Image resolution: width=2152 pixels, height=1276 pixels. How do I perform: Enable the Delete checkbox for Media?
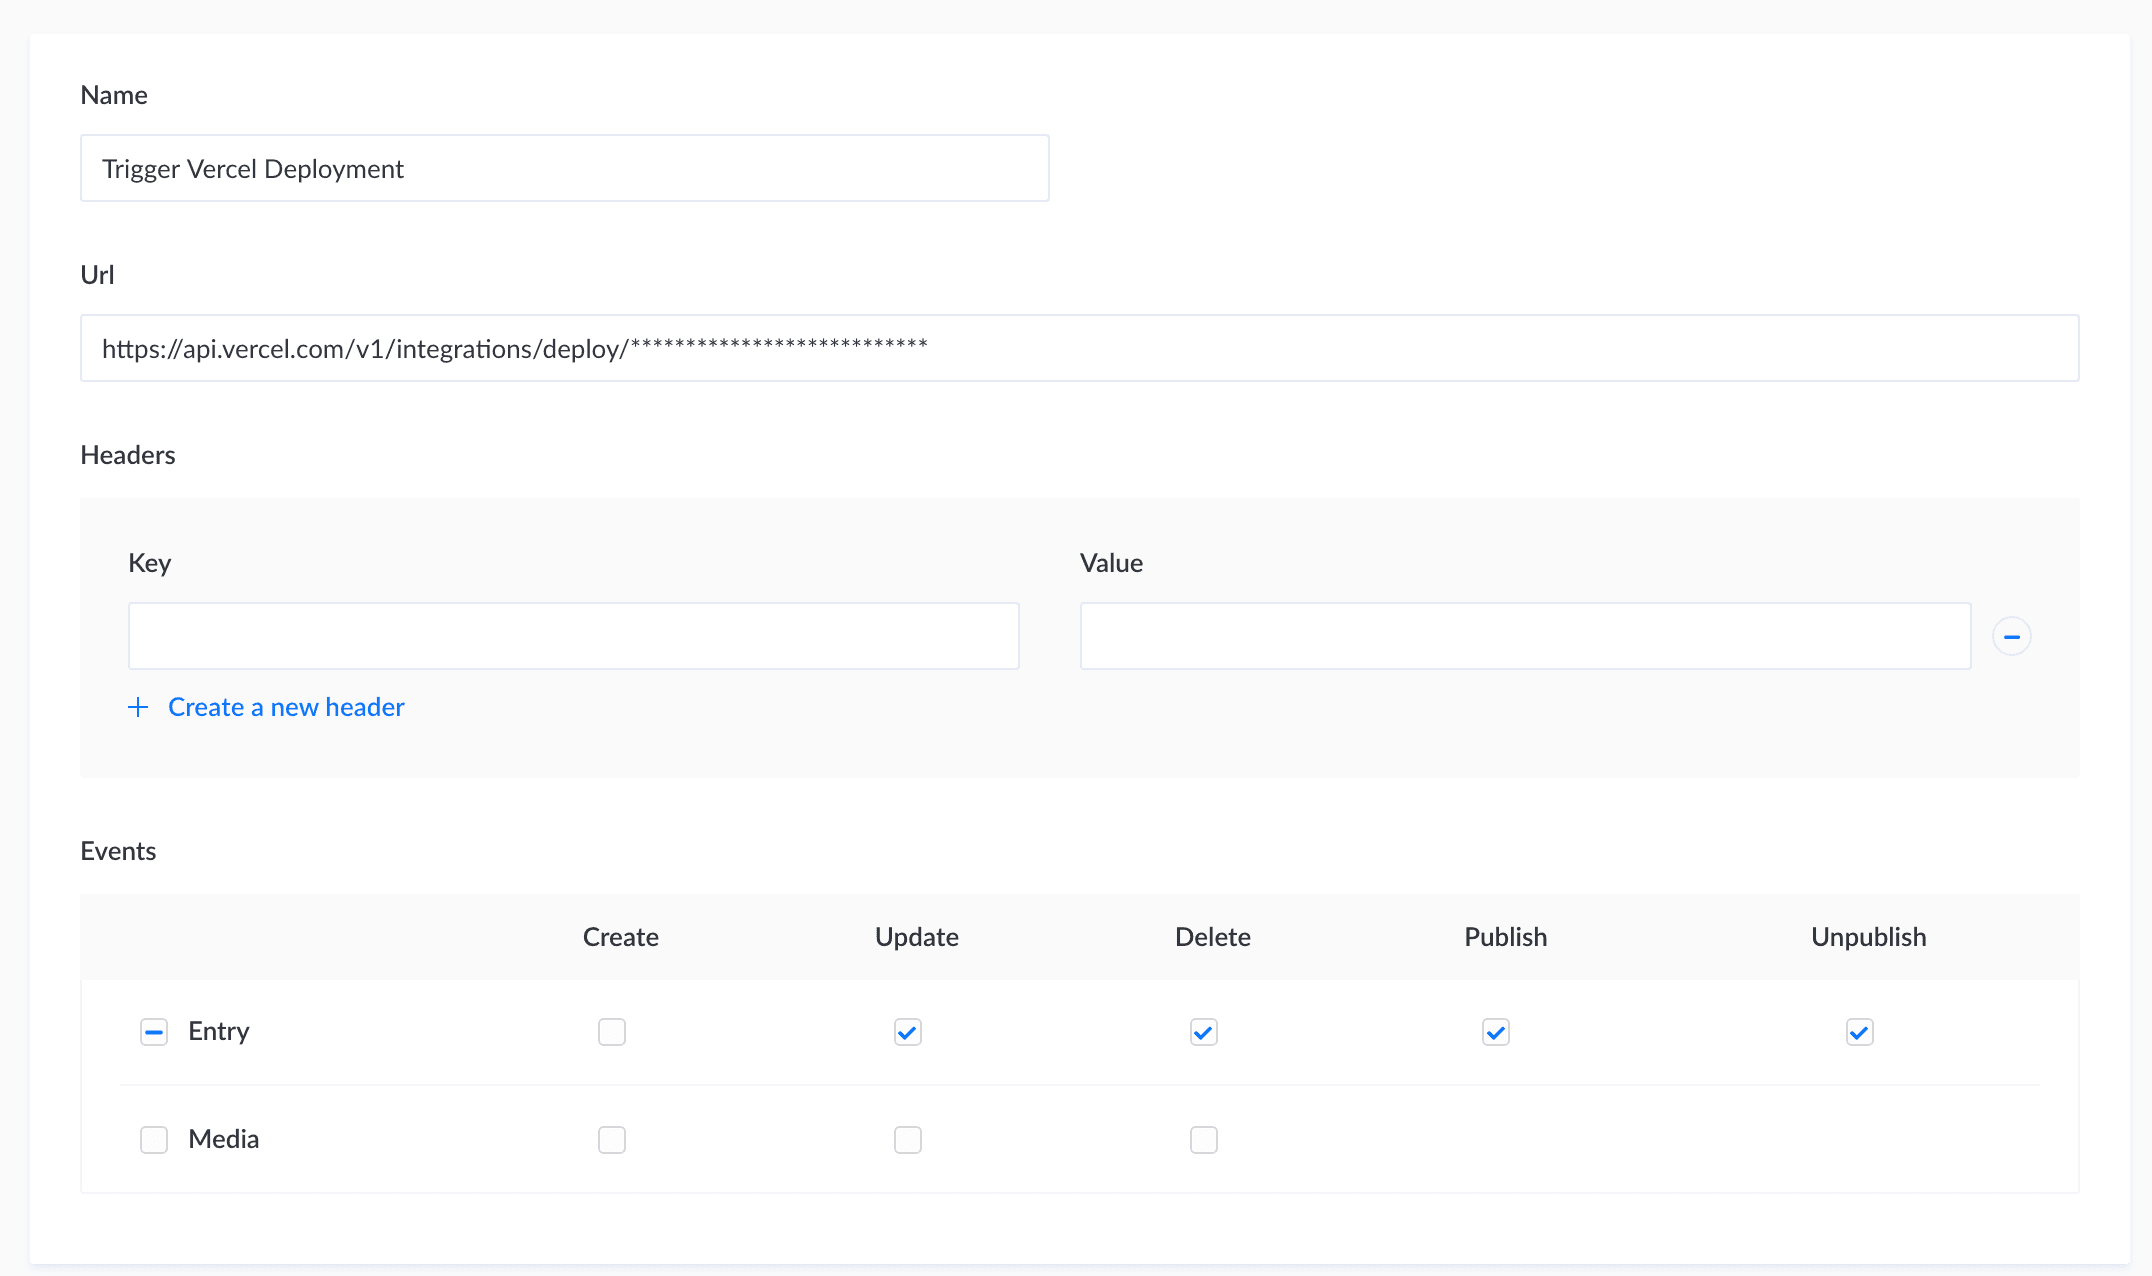point(1203,1139)
